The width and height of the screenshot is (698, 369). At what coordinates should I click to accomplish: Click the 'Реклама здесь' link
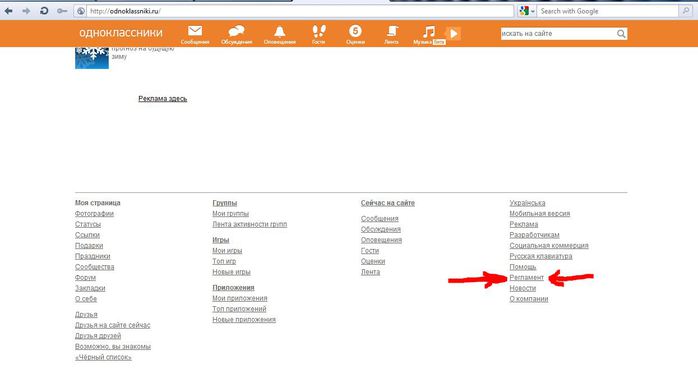click(162, 98)
